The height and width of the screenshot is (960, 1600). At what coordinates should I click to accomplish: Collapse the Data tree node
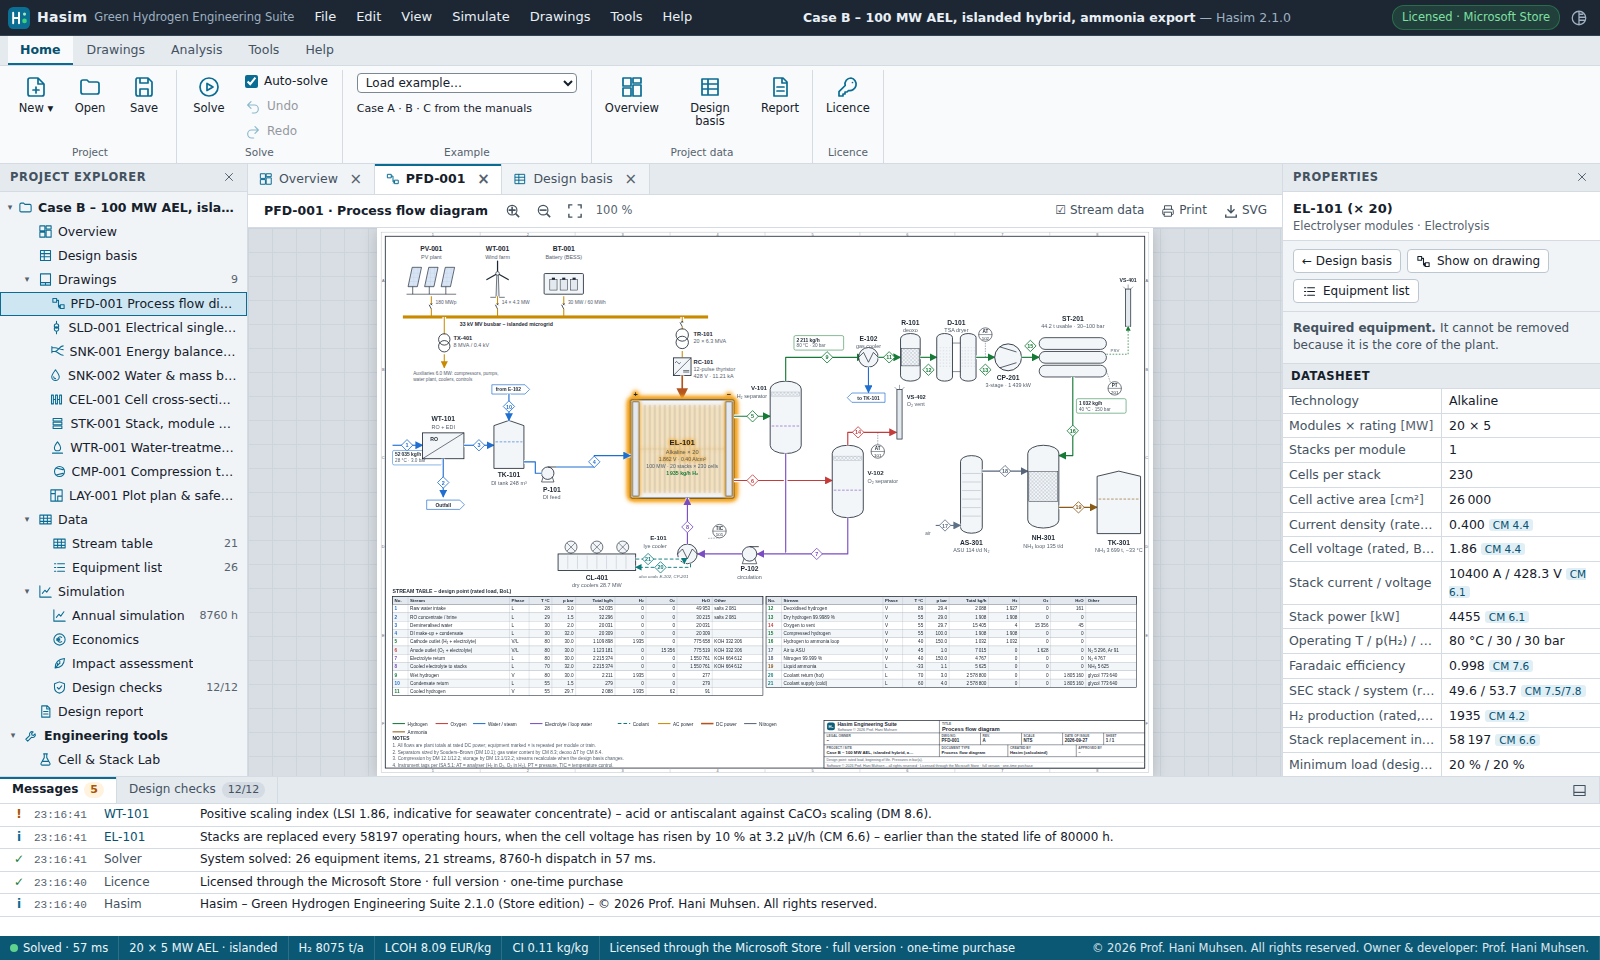[27, 520]
